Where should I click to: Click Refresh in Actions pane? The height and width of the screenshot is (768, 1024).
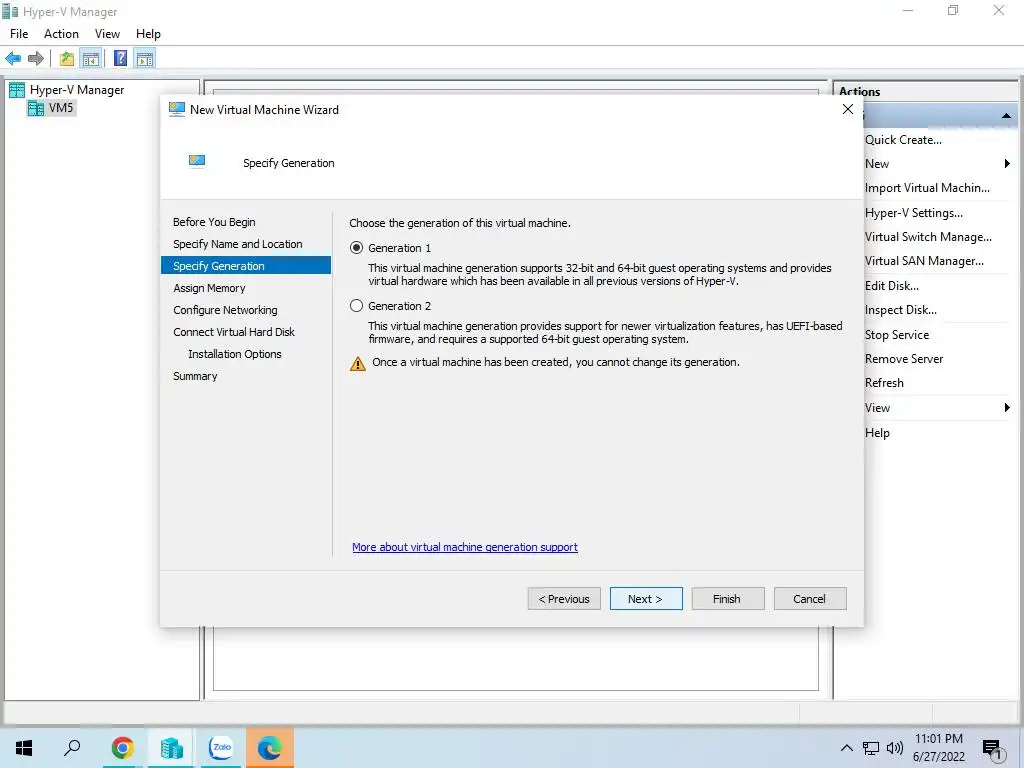(x=884, y=383)
